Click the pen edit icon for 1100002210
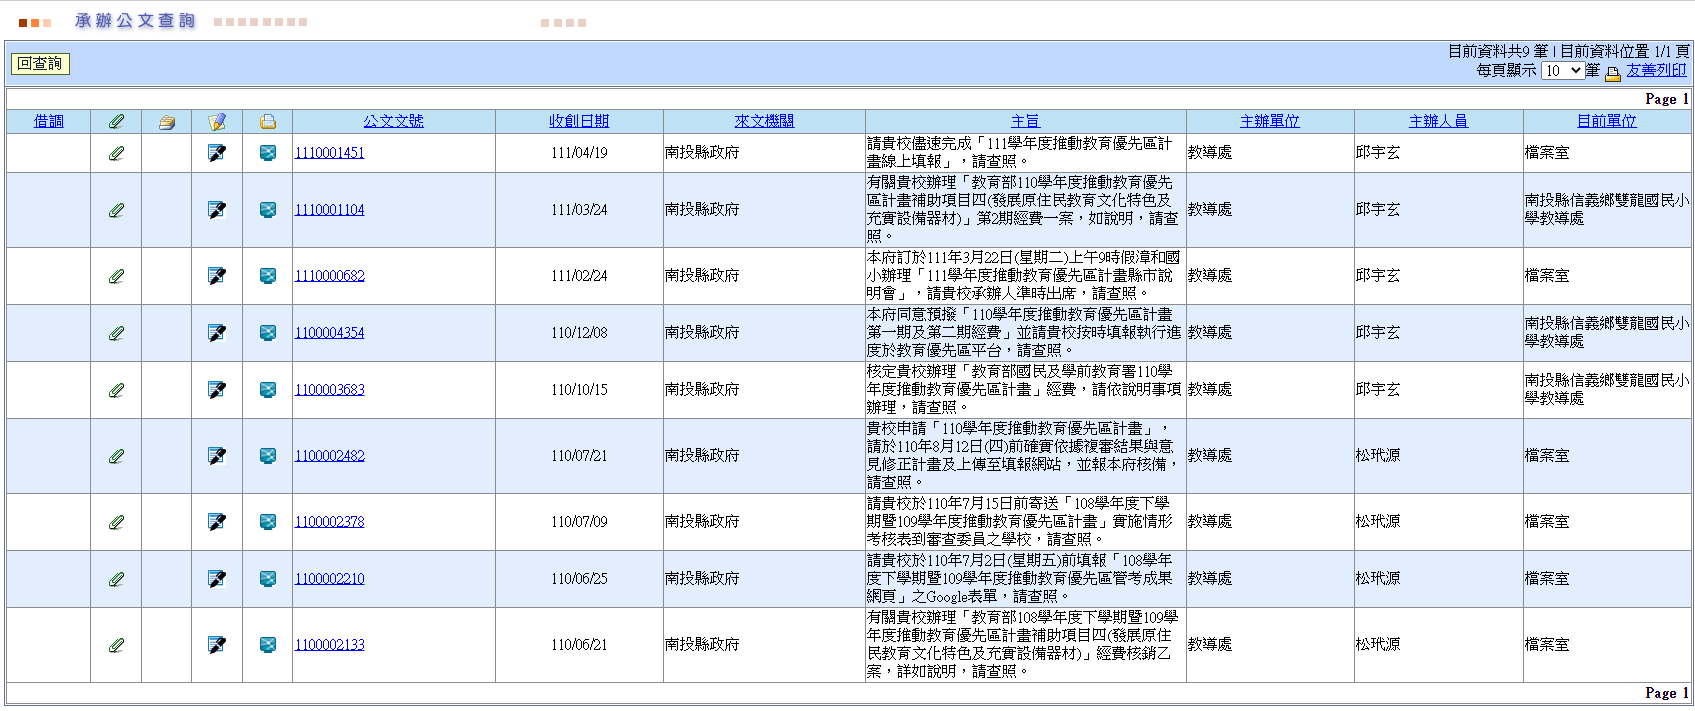 (217, 579)
